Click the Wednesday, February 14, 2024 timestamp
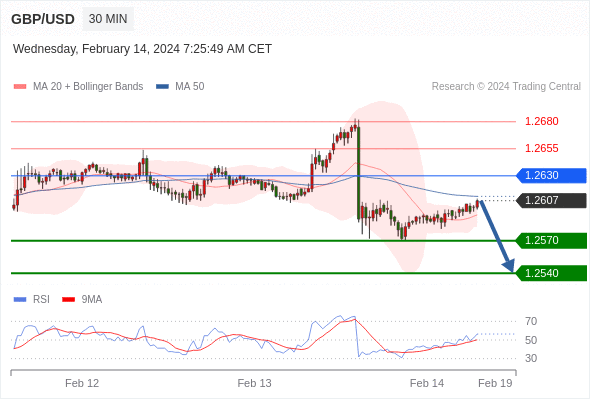 coord(142,49)
